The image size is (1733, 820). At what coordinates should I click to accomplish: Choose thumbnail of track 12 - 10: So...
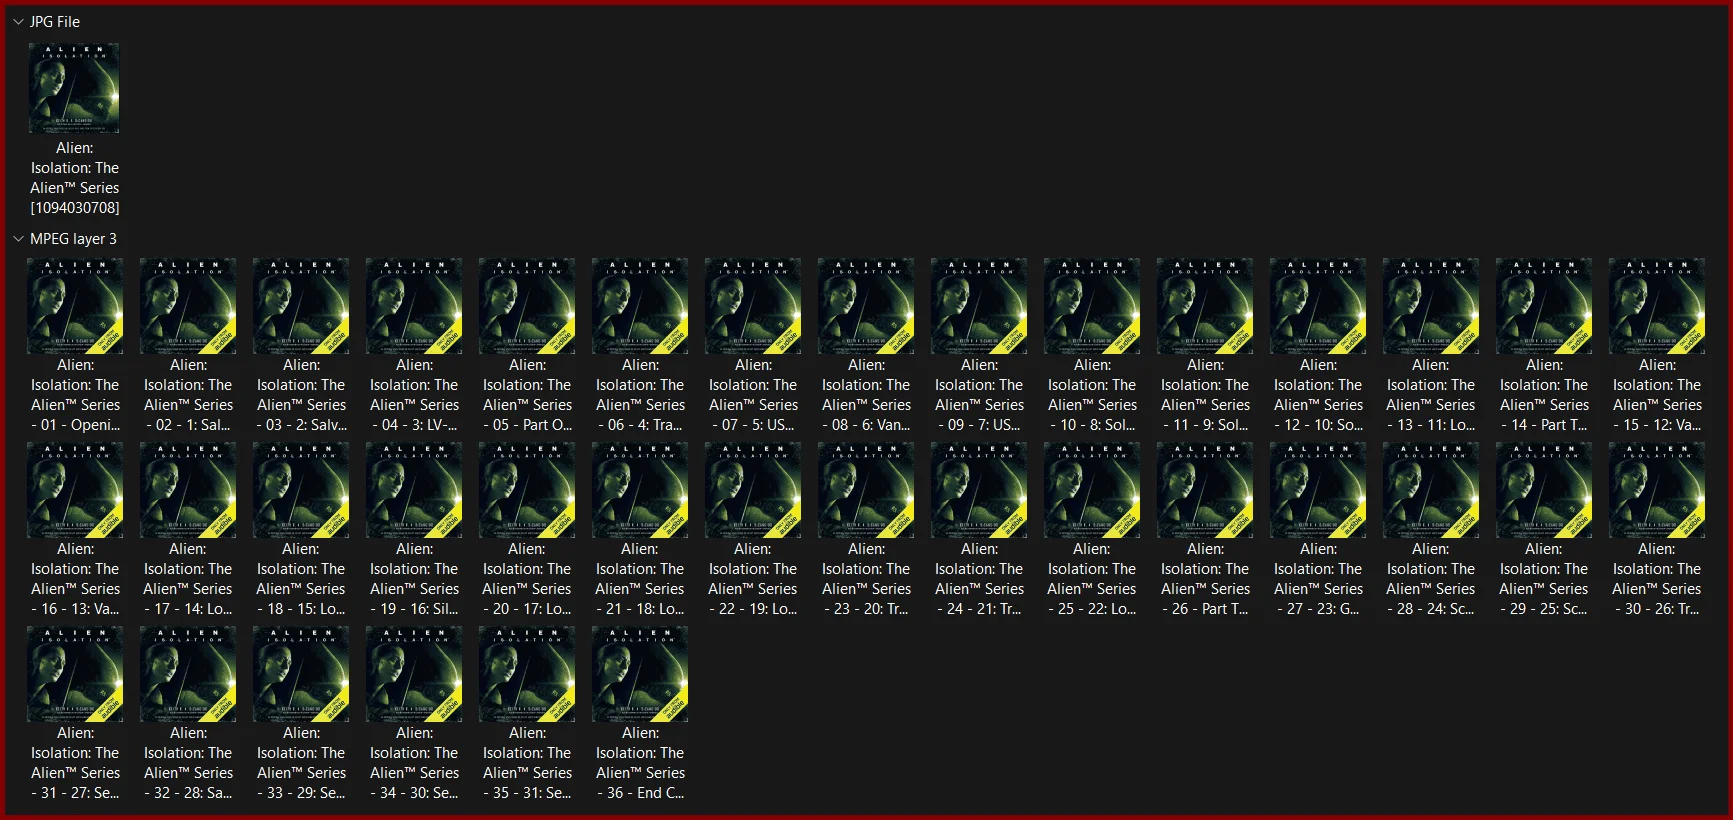(x=1318, y=305)
